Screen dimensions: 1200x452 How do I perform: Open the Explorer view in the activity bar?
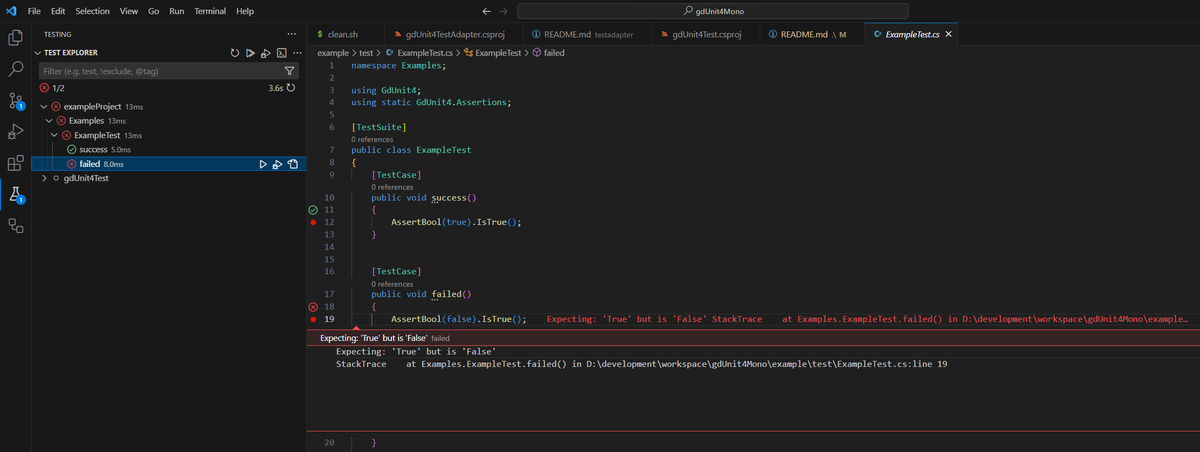15,38
